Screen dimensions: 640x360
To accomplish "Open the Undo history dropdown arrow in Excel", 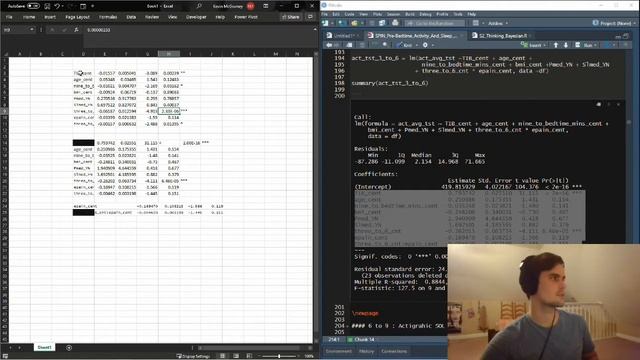I will (x=63, y=6).
